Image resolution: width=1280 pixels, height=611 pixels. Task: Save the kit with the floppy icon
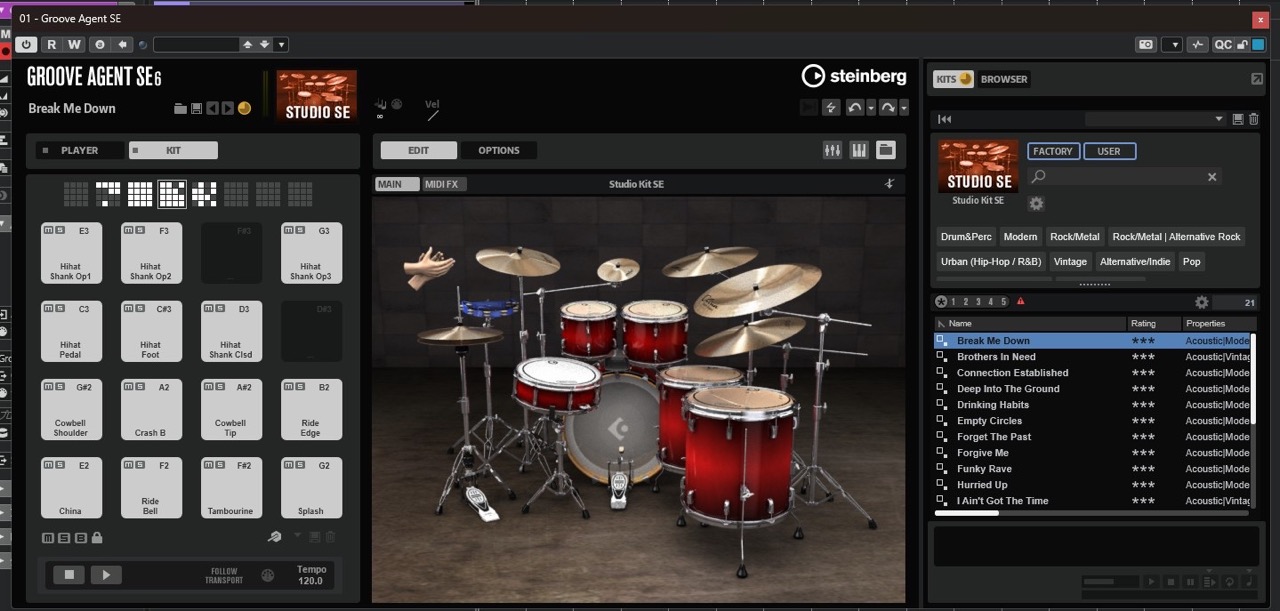tap(196, 108)
